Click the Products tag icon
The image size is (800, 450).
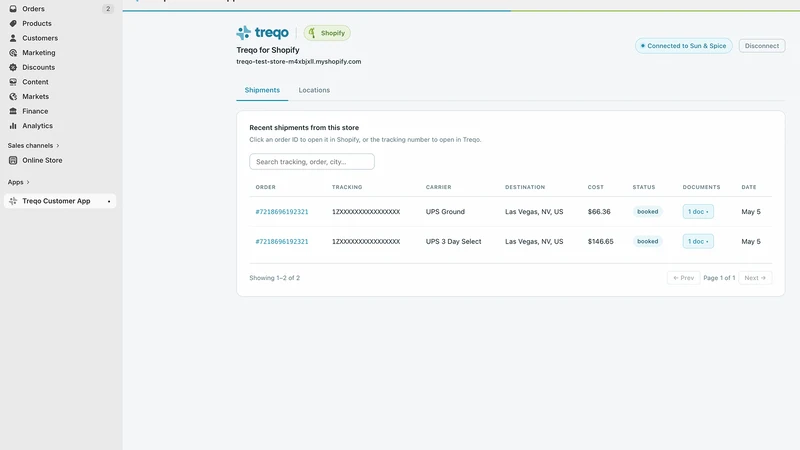pyautogui.click(x=13, y=23)
